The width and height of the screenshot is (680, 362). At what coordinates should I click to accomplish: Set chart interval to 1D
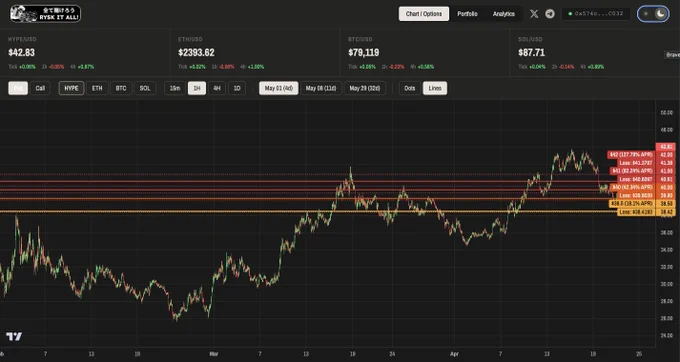(x=237, y=88)
